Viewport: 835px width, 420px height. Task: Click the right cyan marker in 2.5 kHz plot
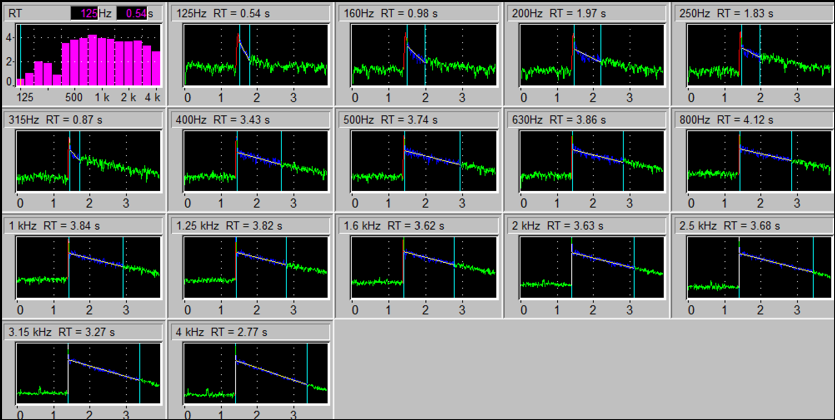click(x=813, y=267)
